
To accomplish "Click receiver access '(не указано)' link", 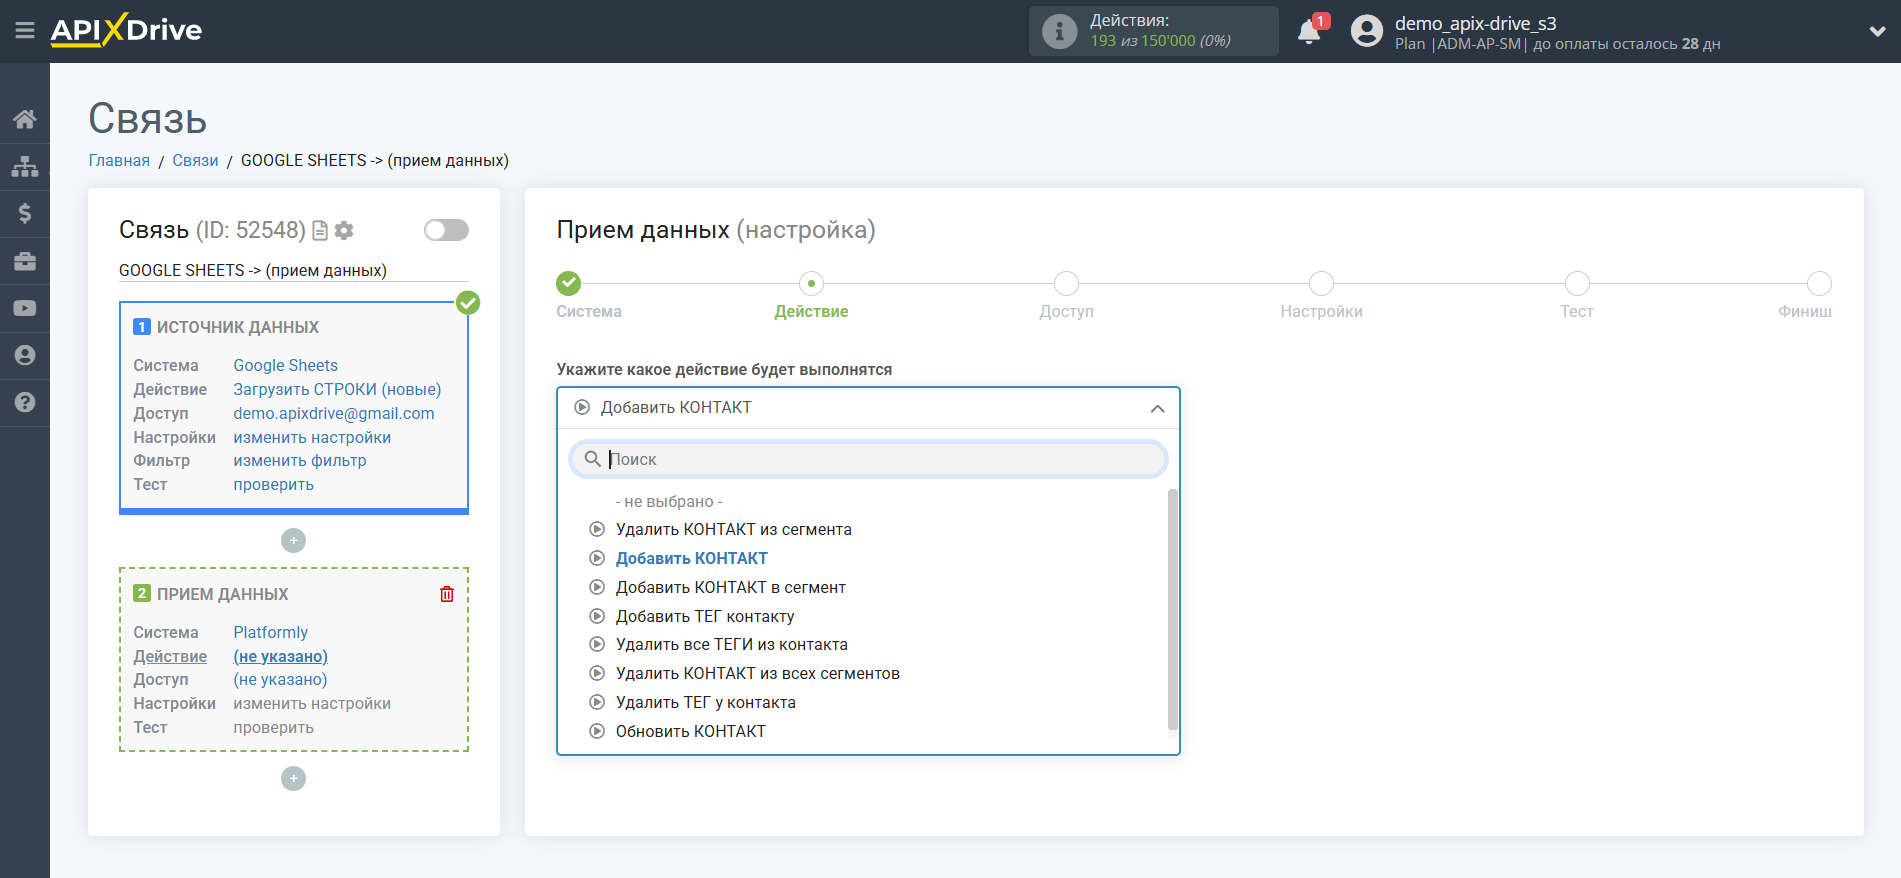I will (280, 679).
